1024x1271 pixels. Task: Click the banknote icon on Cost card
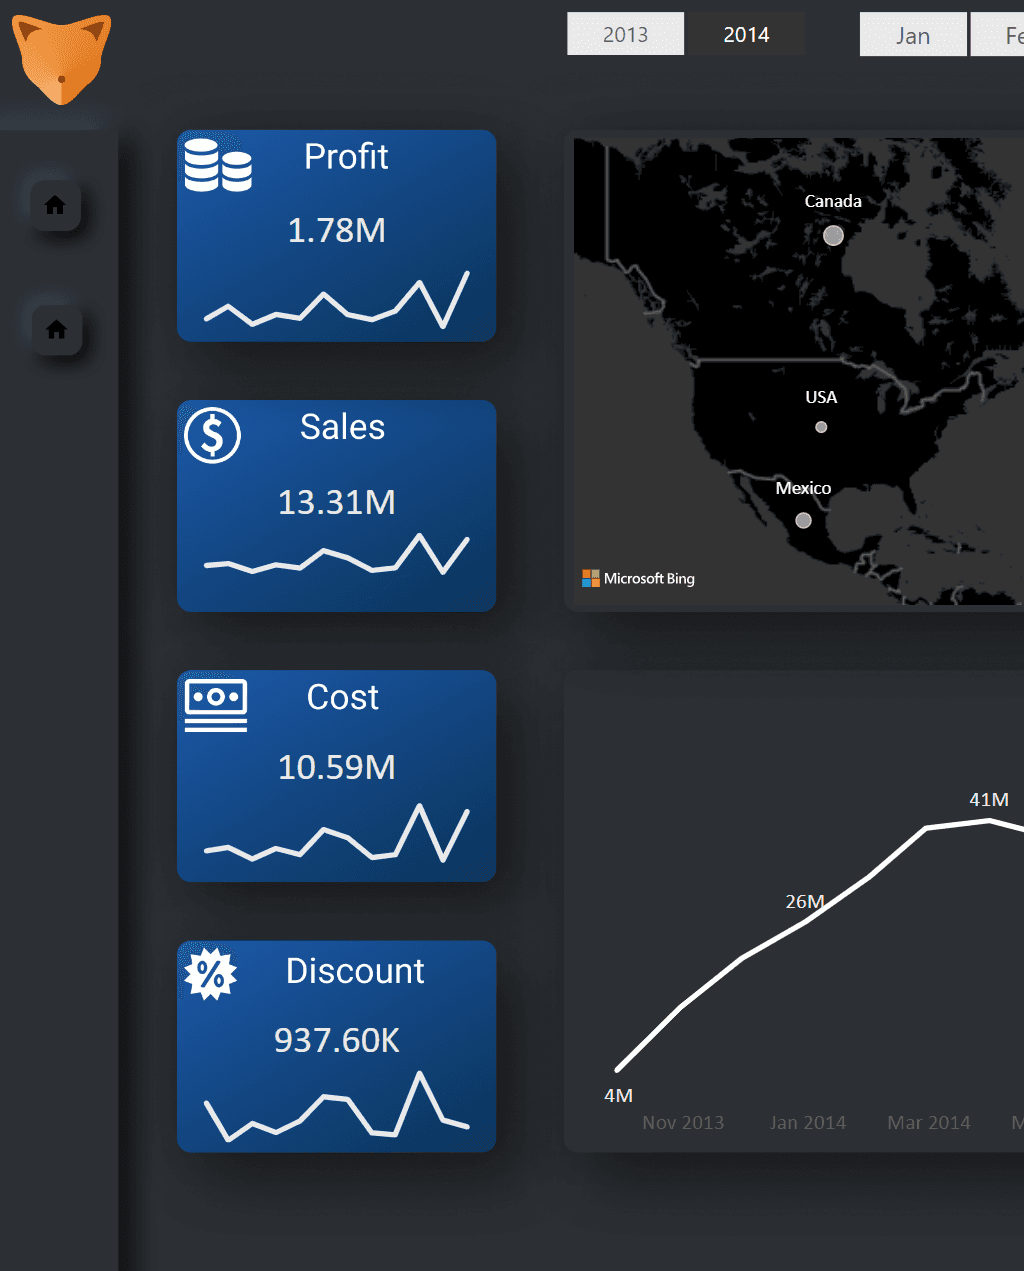(216, 706)
